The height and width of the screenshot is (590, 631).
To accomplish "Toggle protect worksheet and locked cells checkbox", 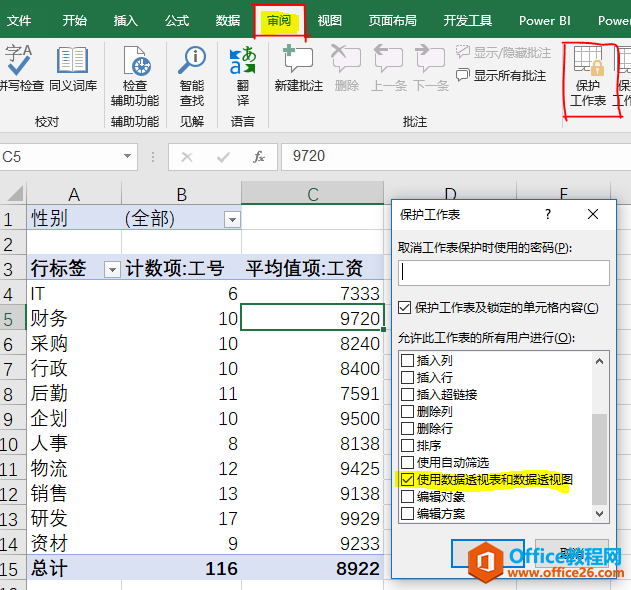I will pyautogui.click(x=404, y=308).
